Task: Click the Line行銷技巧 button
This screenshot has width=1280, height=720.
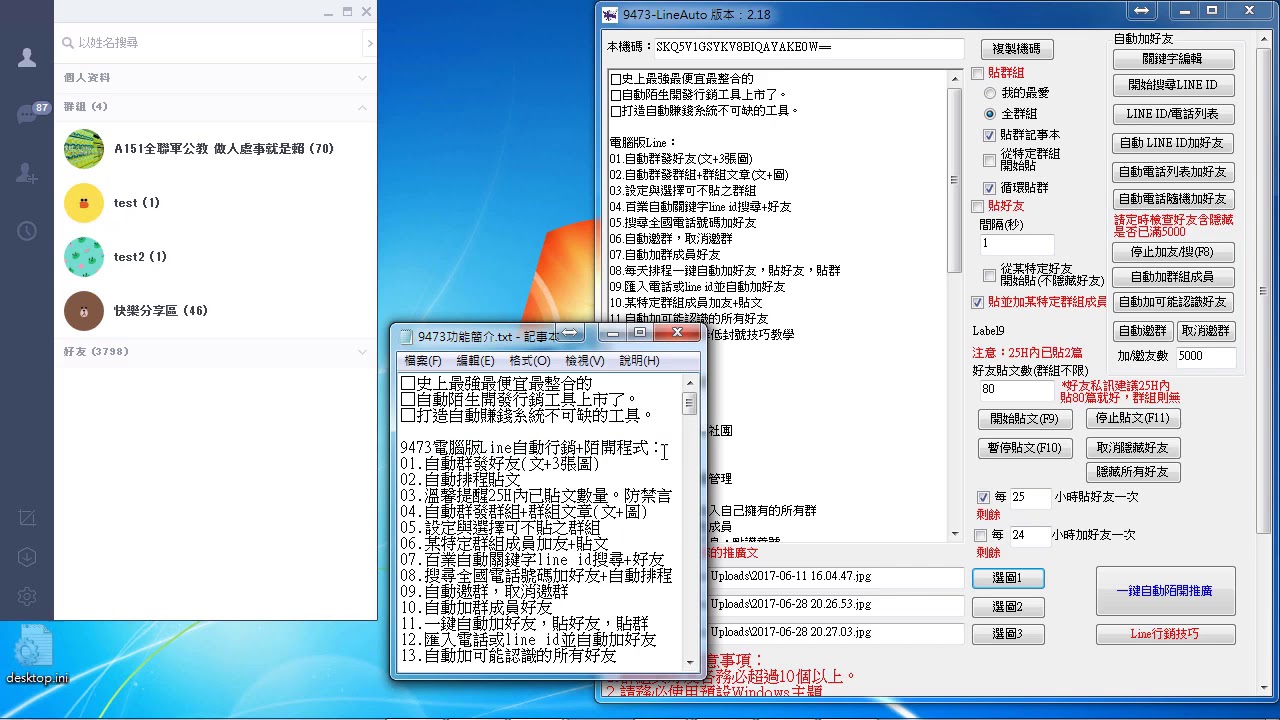Action: pyautogui.click(x=1164, y=634)
